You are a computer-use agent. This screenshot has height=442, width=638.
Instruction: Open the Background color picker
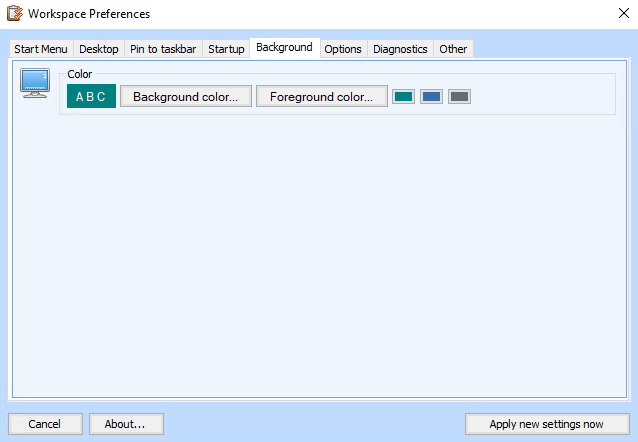(186, 97)
